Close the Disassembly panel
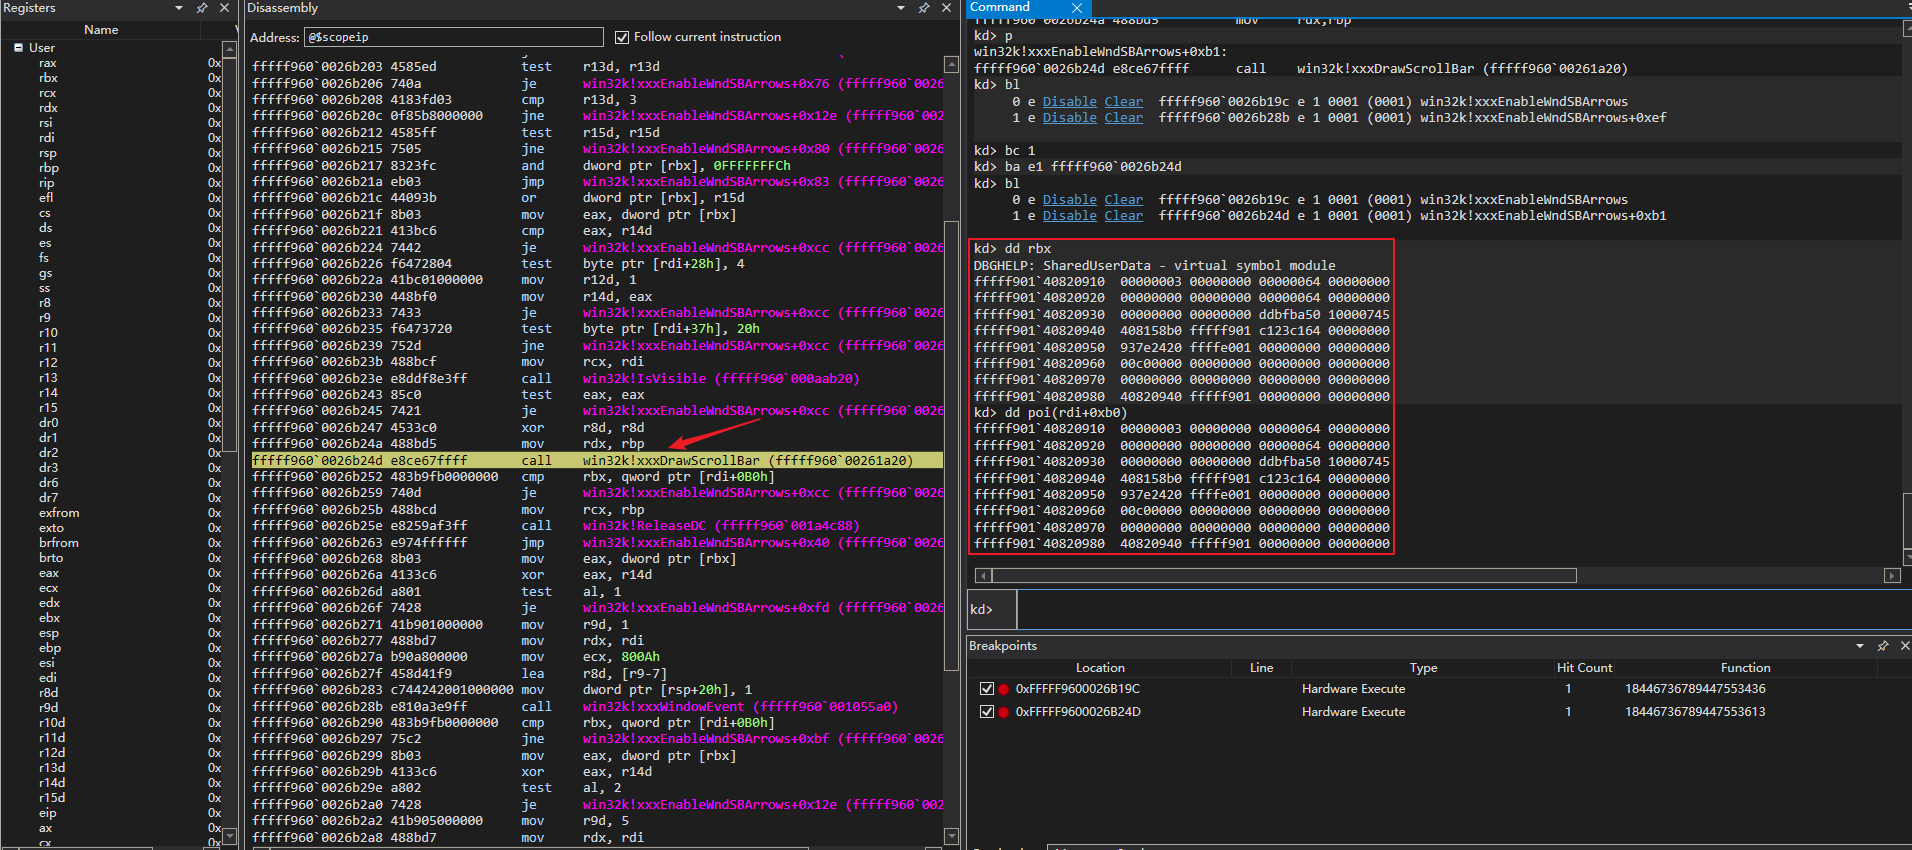Image resolution: width=1912 pixels, height=850 pixels. pos(946,8)
